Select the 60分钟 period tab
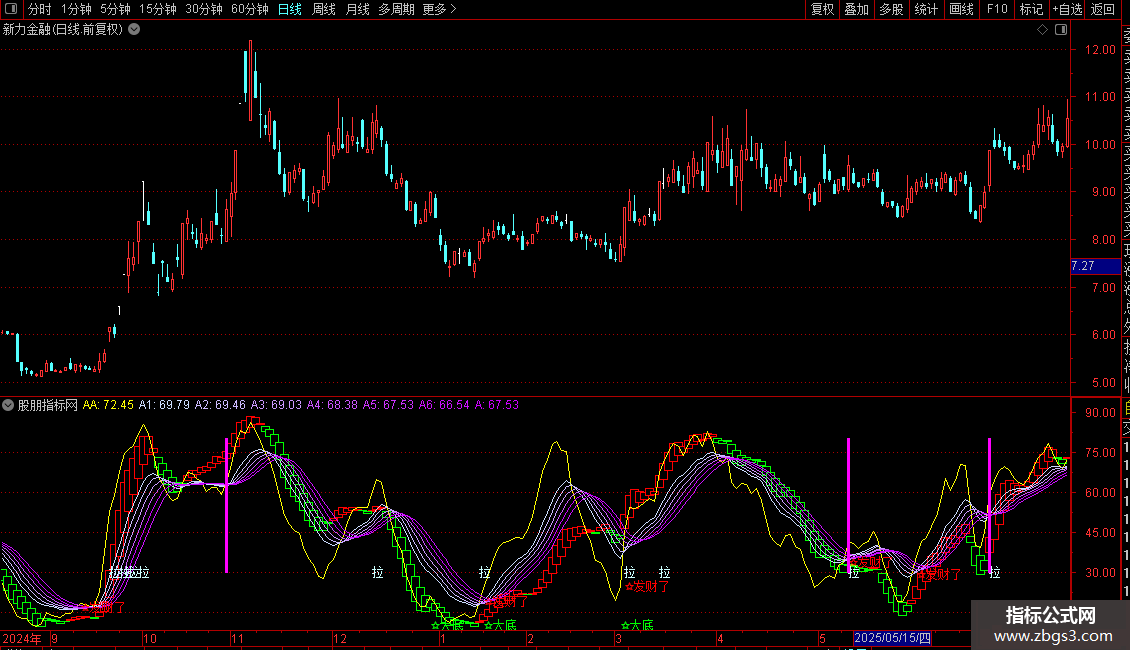This screenshot has width=1130, height=650. click(249, 10)
